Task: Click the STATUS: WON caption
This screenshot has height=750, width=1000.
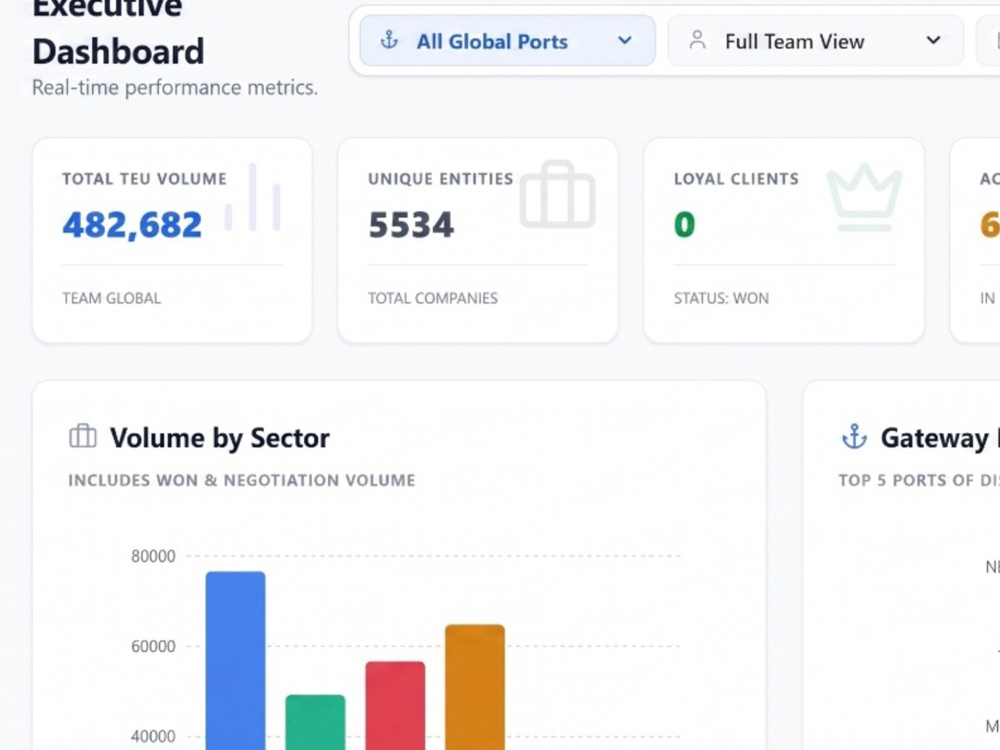Action: click(x=721, y=298)
